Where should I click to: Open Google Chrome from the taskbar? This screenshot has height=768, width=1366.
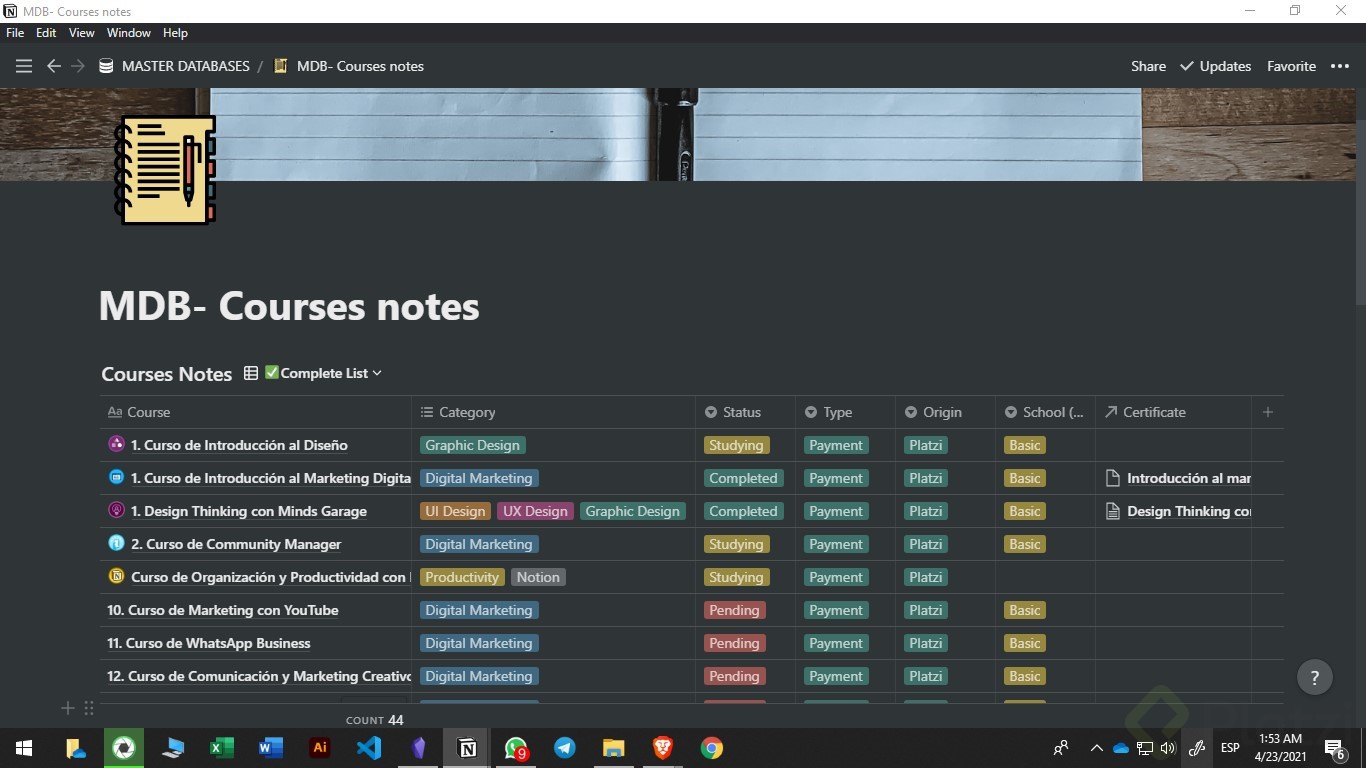click(x=712, y=748)
